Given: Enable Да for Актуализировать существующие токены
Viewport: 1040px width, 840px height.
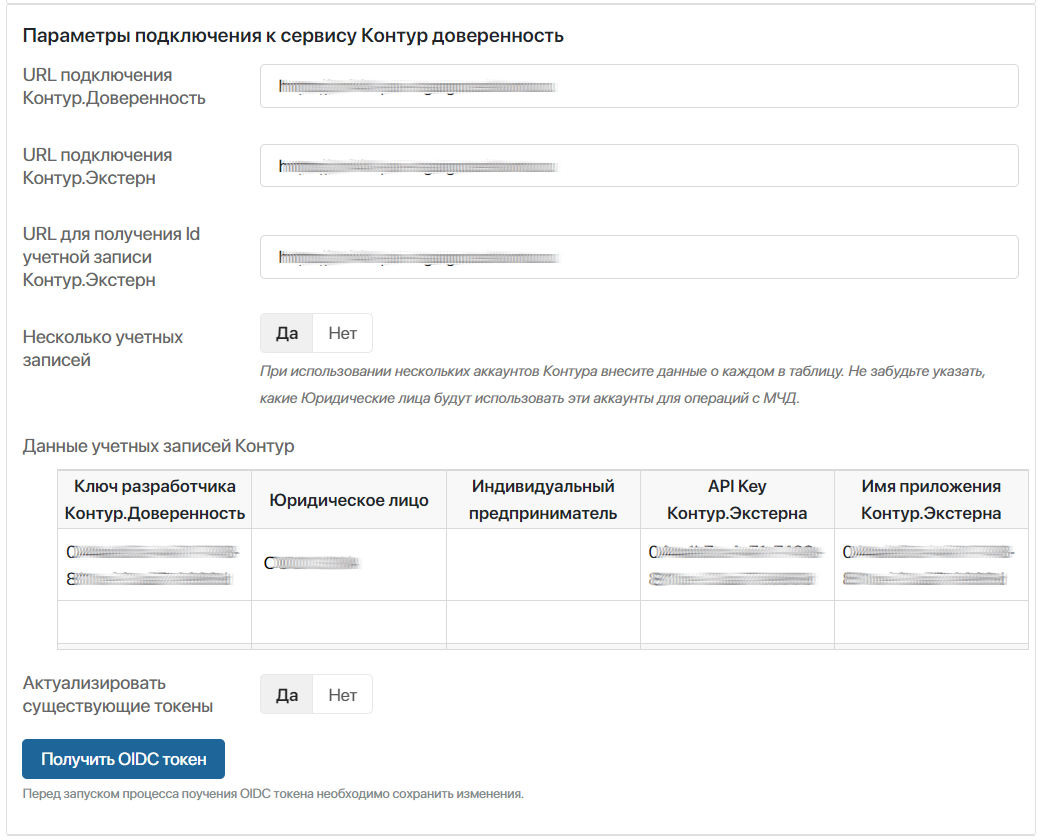Looking at the screenshot, I should click(x=287, y=694).
